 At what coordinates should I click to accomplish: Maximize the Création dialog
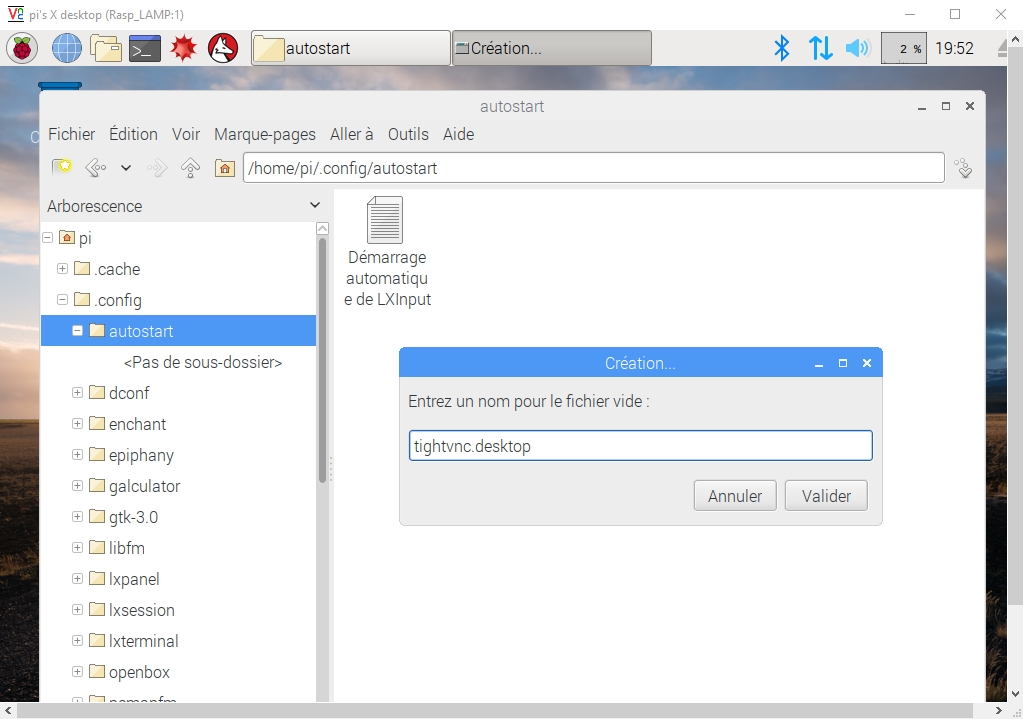point(843,363)
